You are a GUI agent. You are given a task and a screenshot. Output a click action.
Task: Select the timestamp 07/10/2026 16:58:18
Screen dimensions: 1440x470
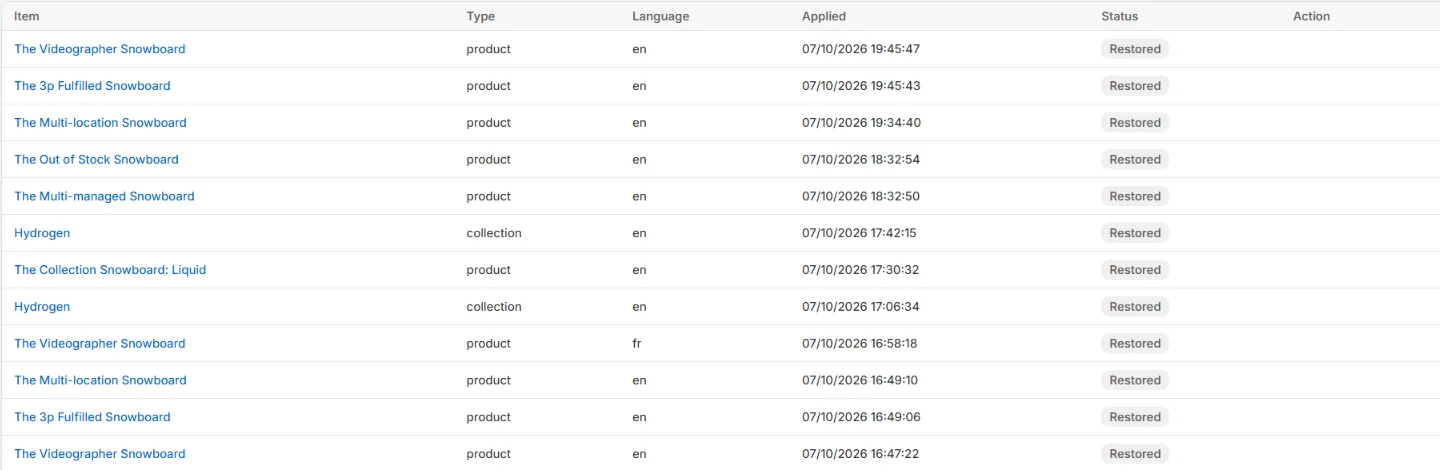click(860, 344)
